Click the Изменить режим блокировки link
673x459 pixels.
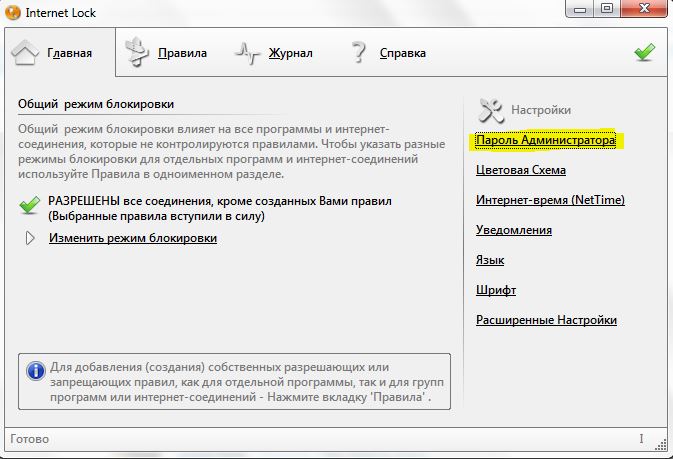point(132,238)
